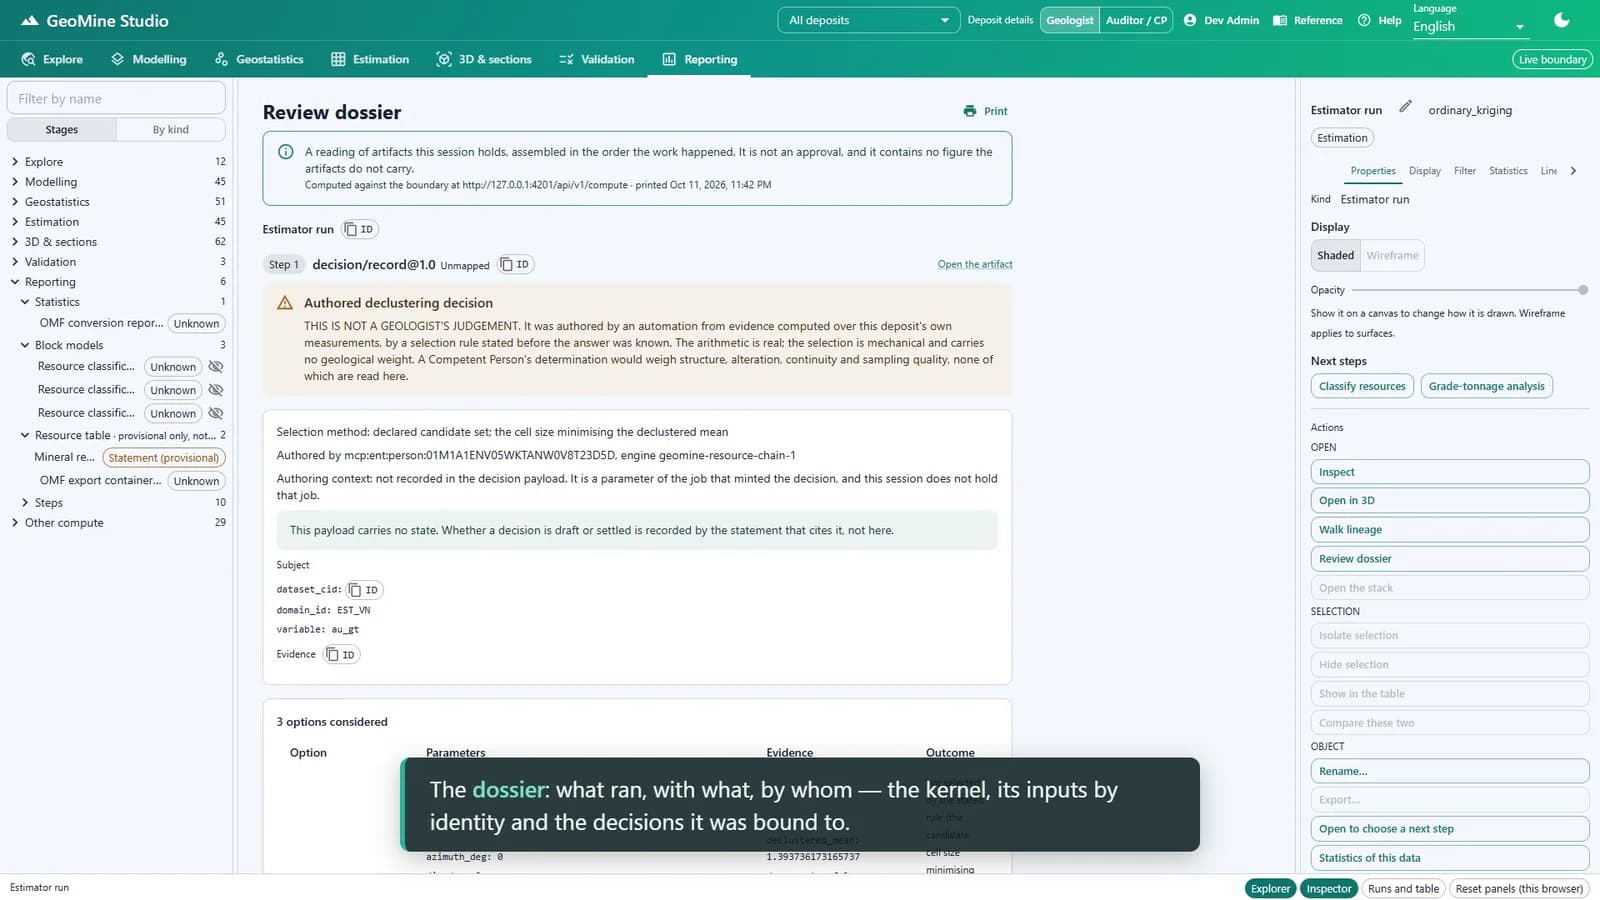Viewport: 1600px width, 900px height.
Task: Adjust the Opacity slider handle
Action: coord(1583,290)
